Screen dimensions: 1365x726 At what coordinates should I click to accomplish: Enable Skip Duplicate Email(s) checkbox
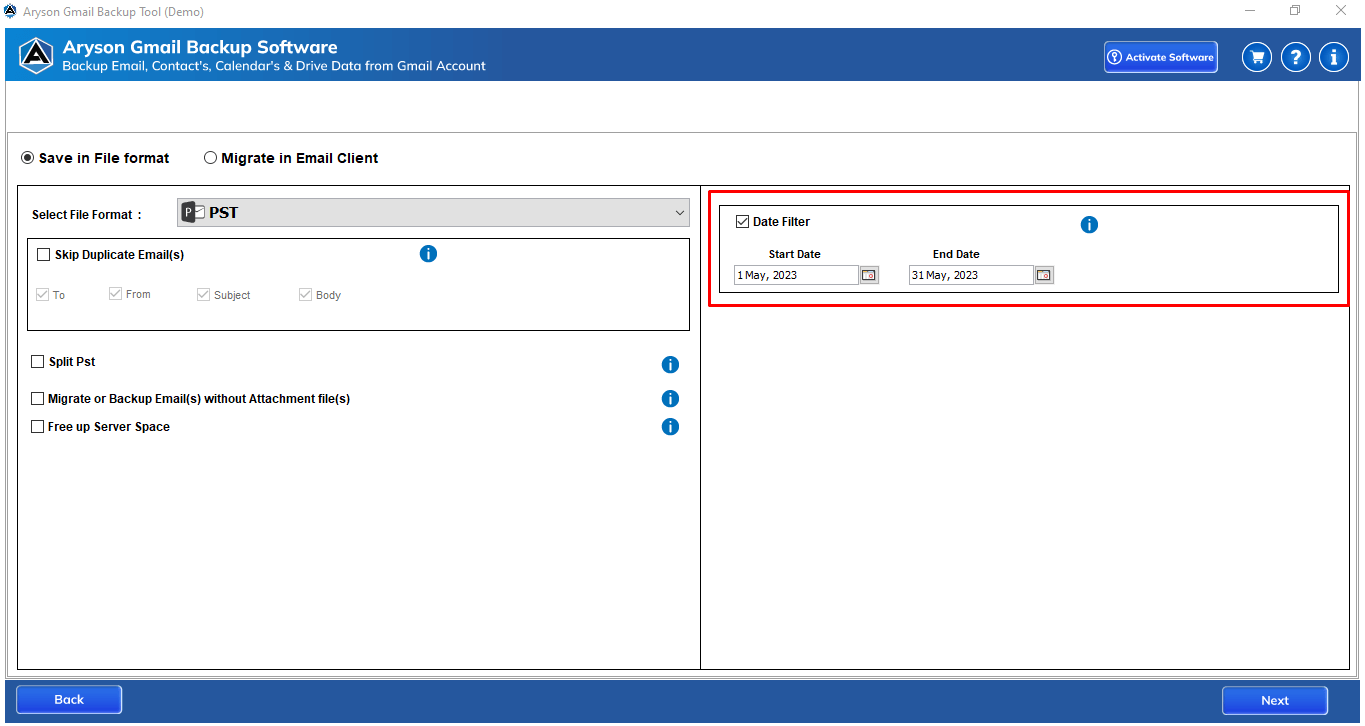pos(44,255)
